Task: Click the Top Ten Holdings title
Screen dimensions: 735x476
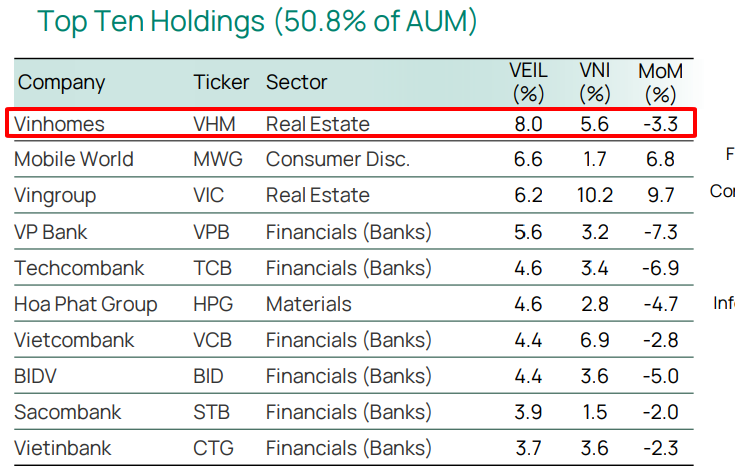Action: 257,22
